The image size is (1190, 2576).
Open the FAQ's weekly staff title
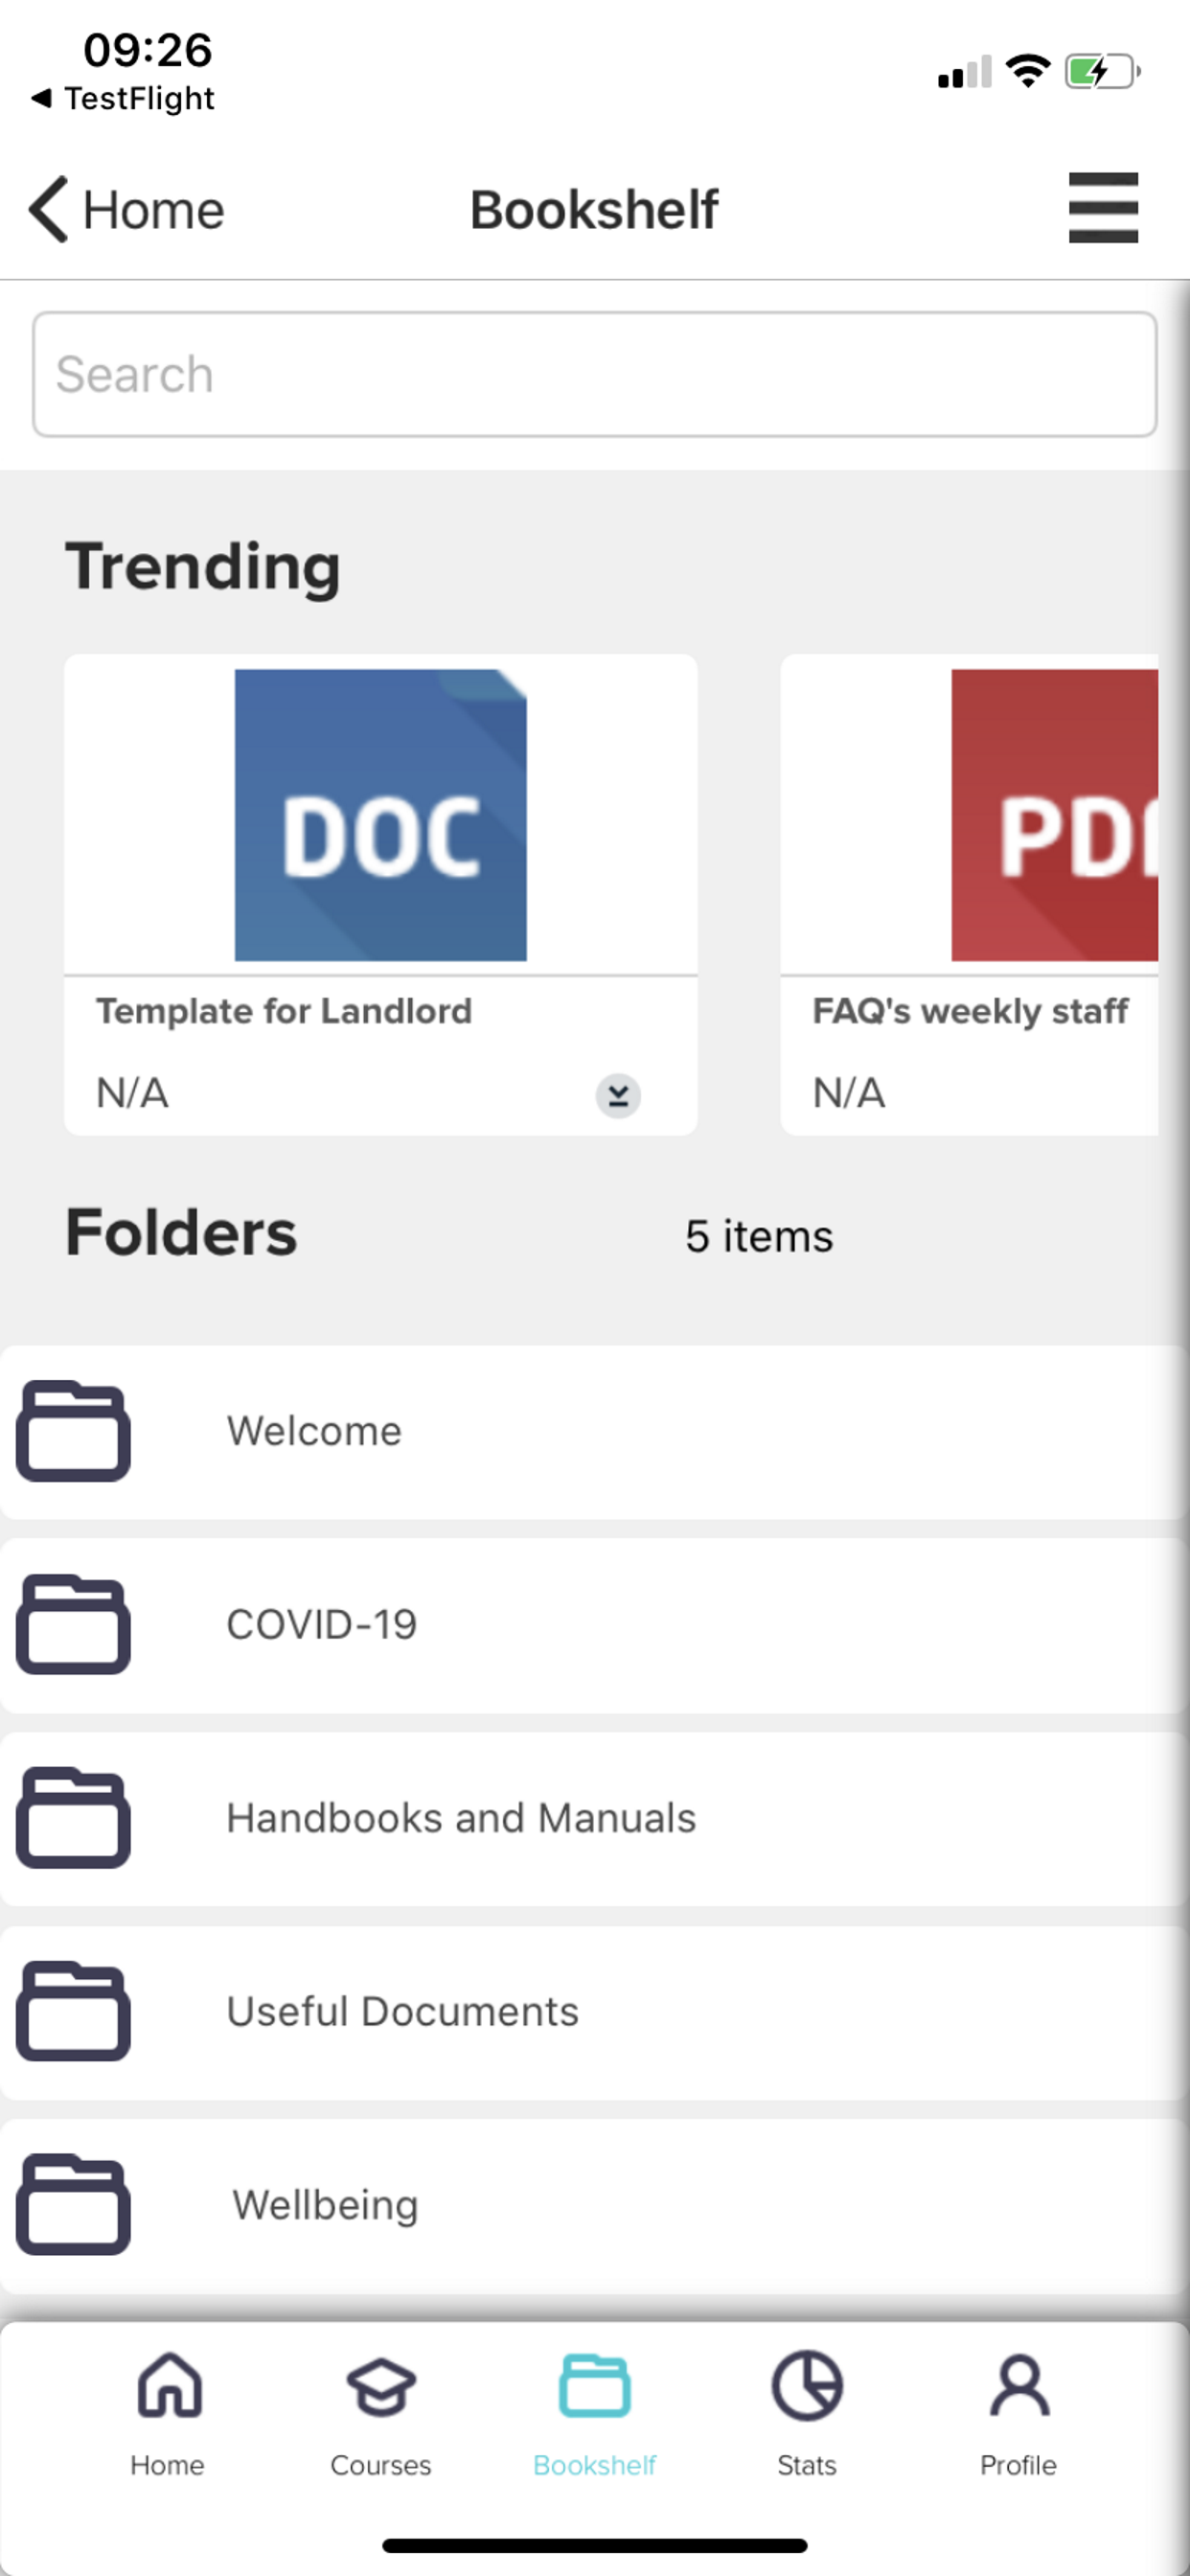(970, 1011)
